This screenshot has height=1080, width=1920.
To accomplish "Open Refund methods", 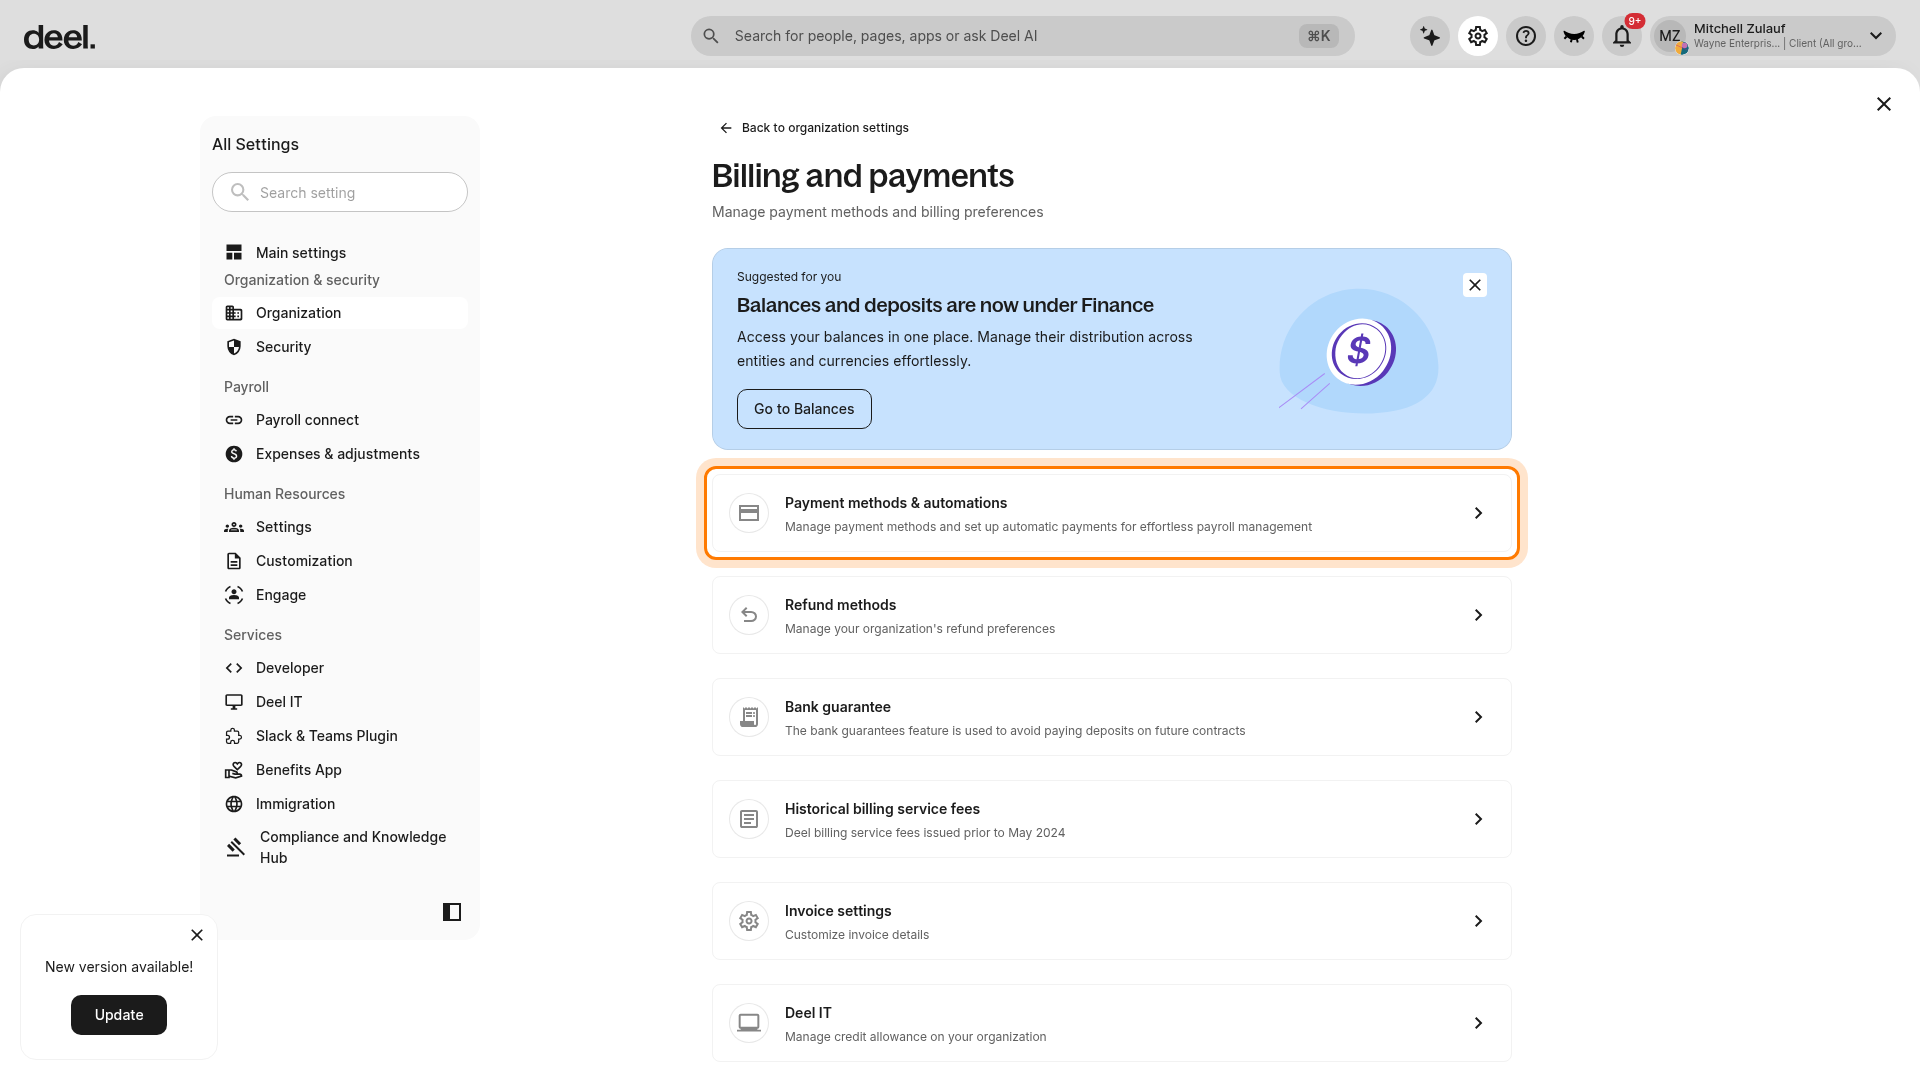I will tap(1112, 615).
